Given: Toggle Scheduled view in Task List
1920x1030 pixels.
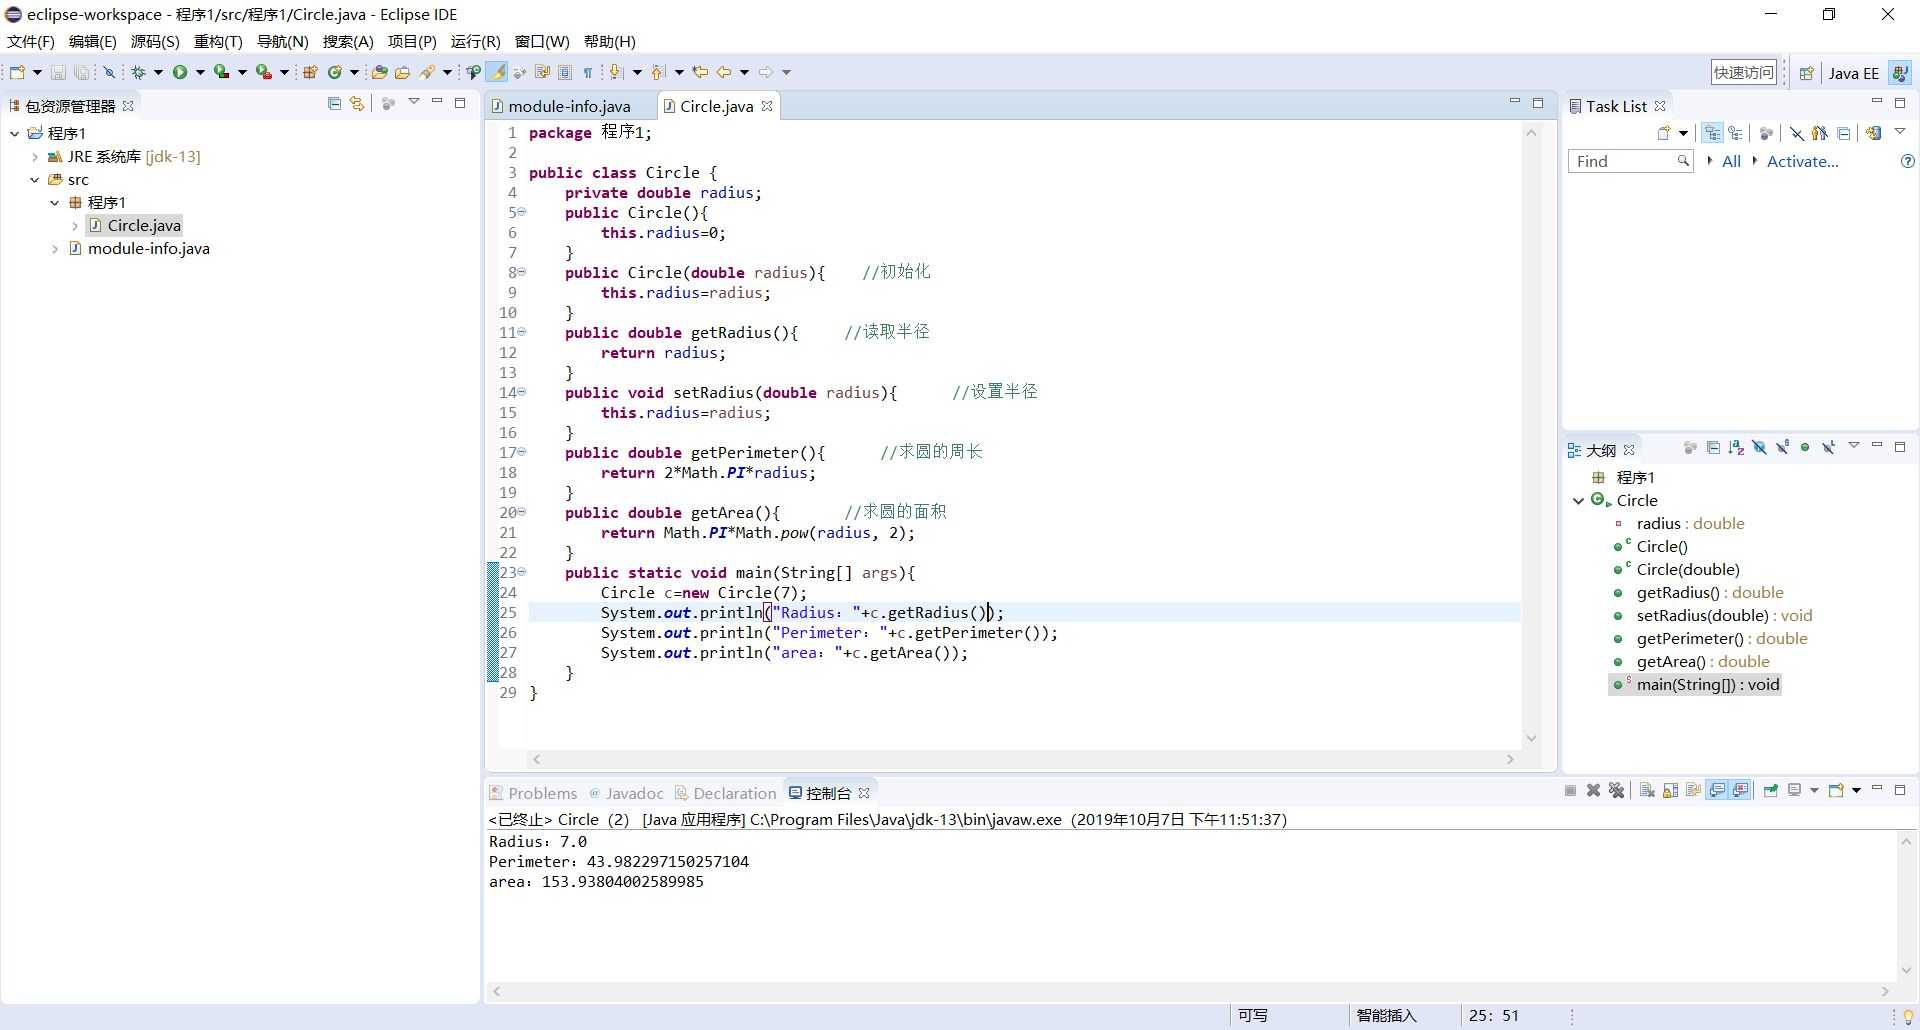Looking at the screenshot, I should [1735, 133].
